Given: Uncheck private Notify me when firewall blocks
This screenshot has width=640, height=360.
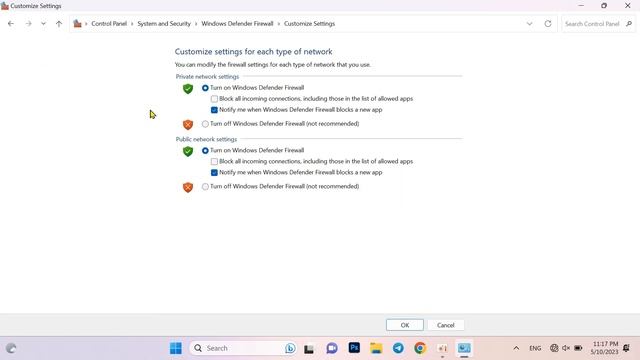Looking at the screenshot, I should [x=214, y=110].
